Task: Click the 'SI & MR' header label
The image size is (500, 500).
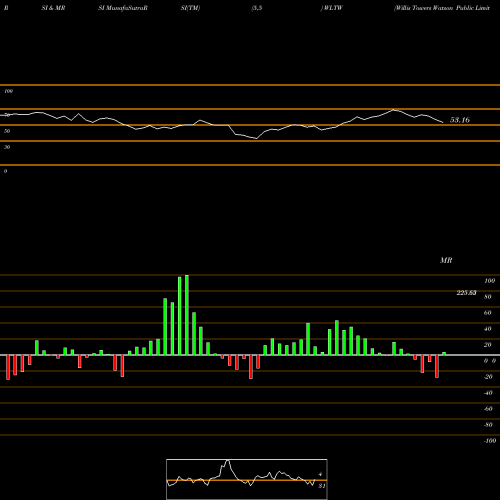Action: click(x=53, y=8)
